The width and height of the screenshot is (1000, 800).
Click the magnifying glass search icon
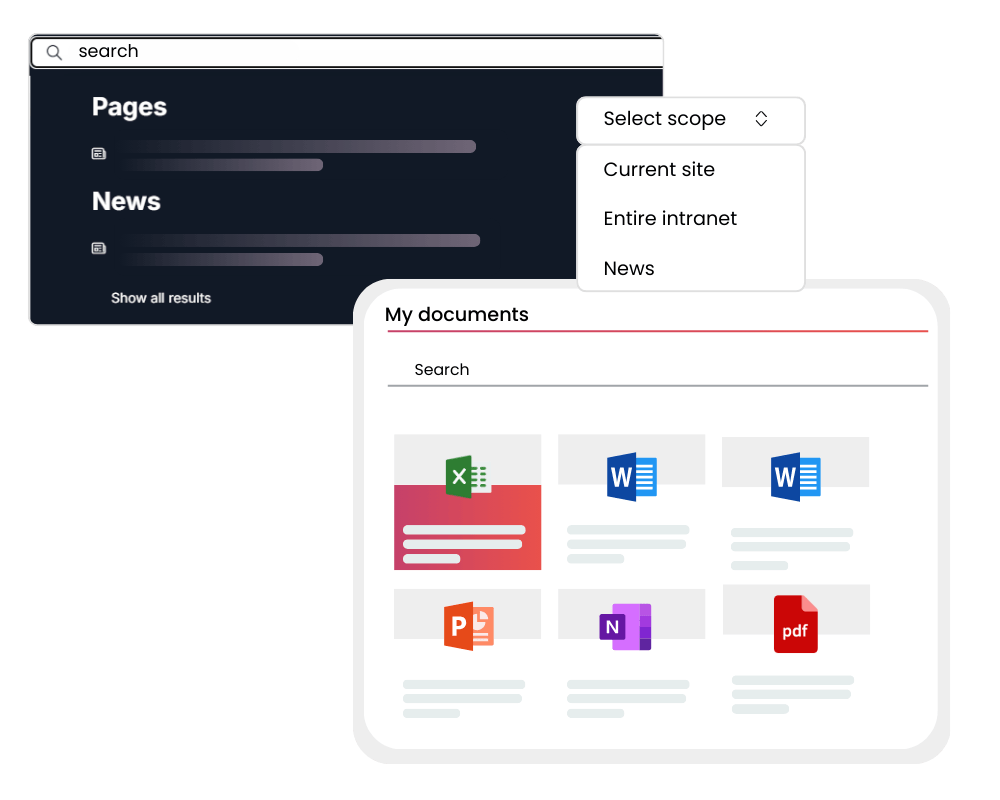point(55,52)
